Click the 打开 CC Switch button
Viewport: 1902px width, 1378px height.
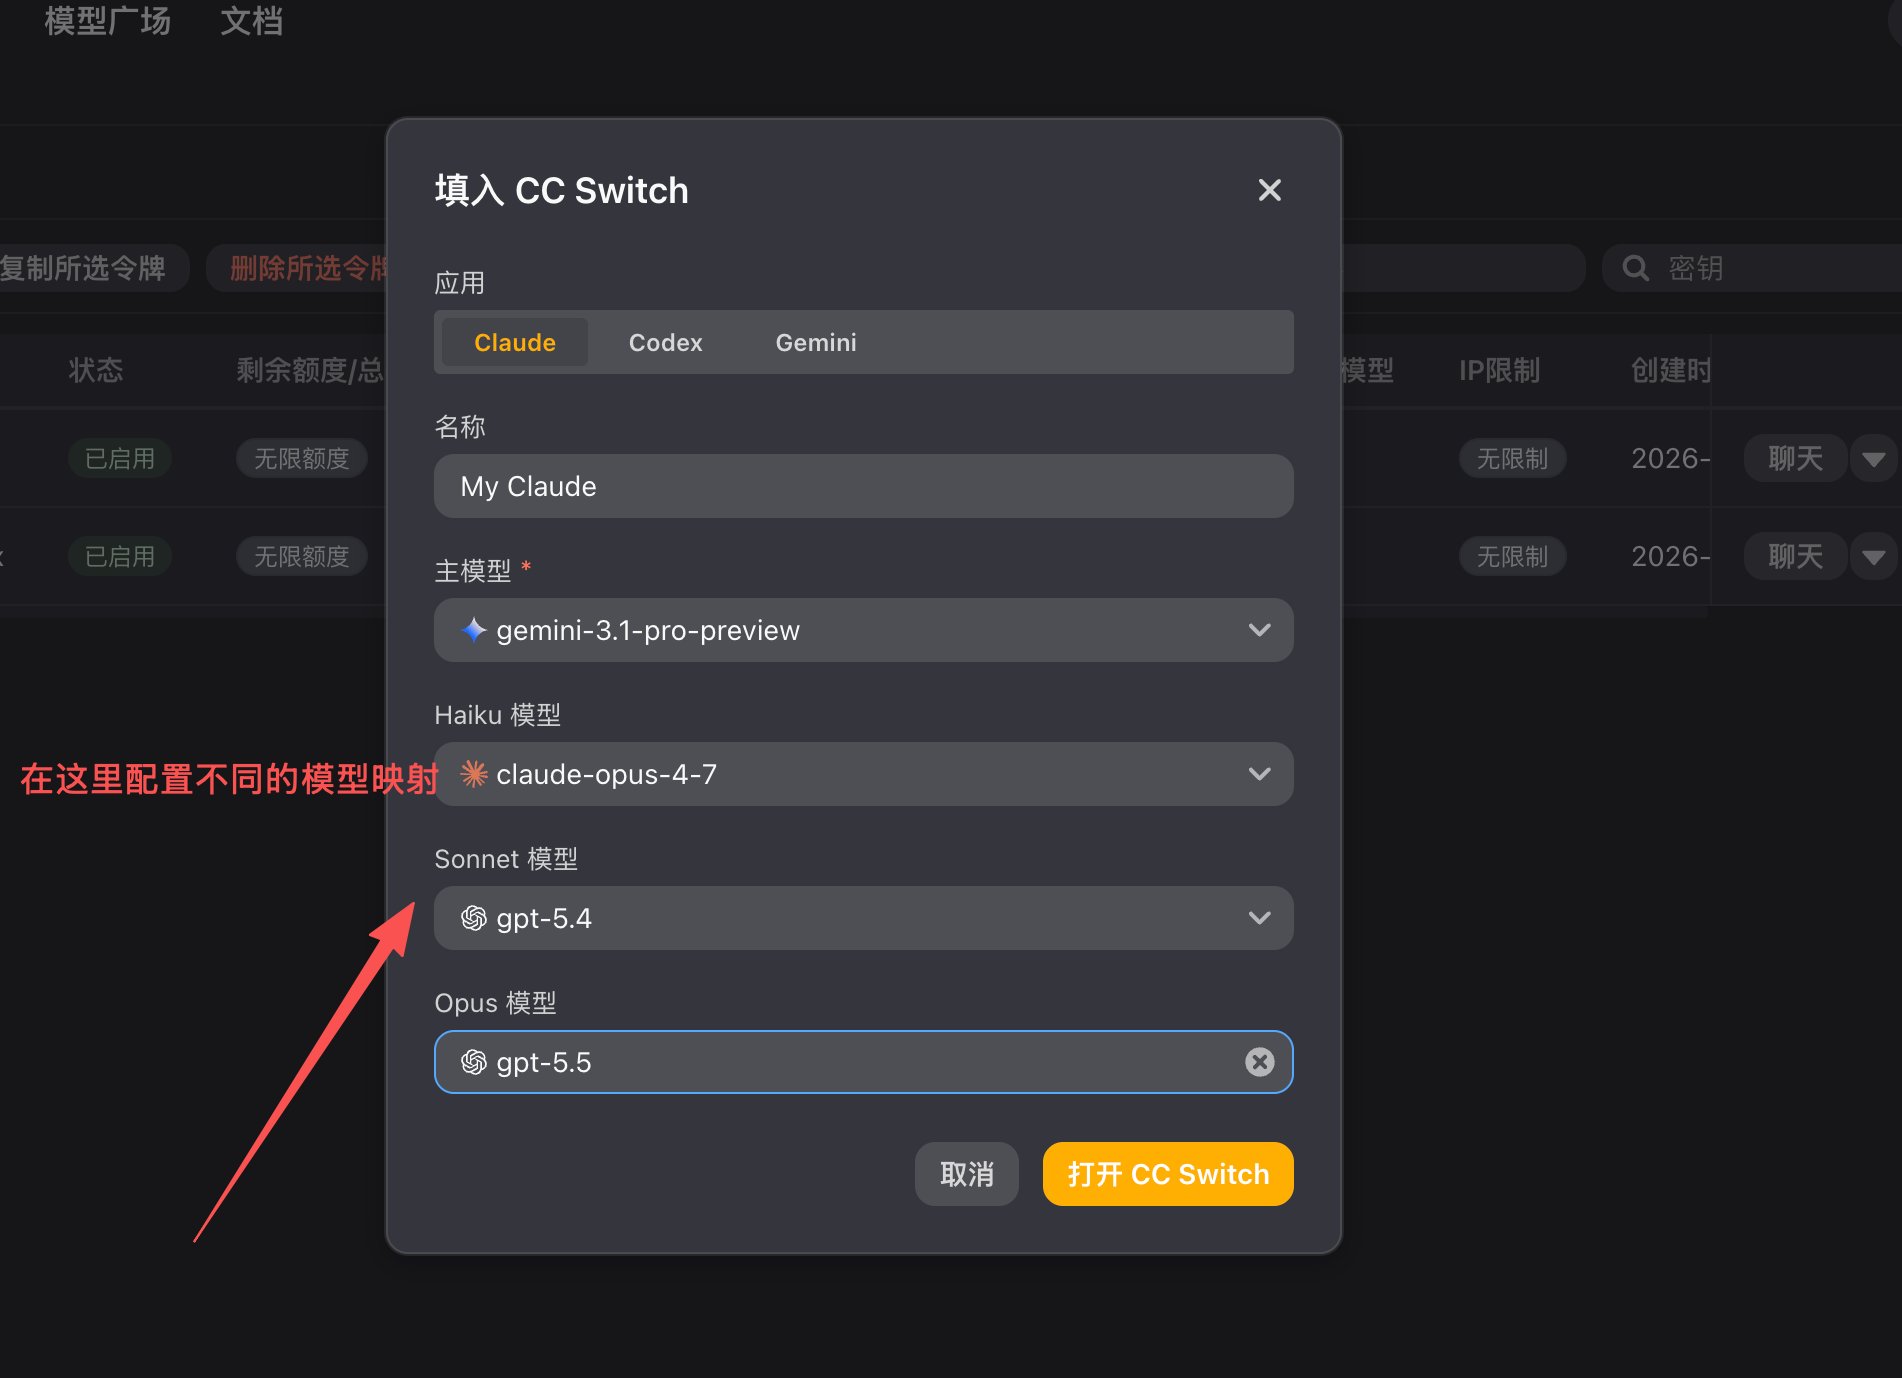pos(1168,1174)
